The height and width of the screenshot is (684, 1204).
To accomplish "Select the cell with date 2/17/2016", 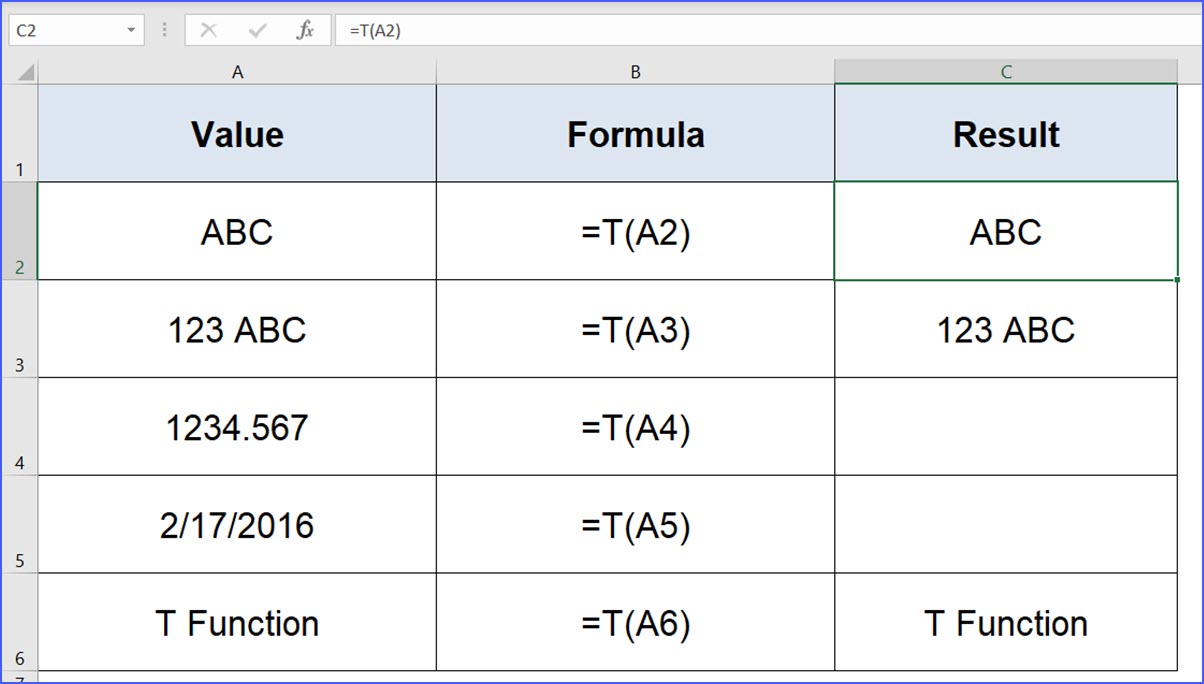I will pyautogui.click(x=237, y=526).
